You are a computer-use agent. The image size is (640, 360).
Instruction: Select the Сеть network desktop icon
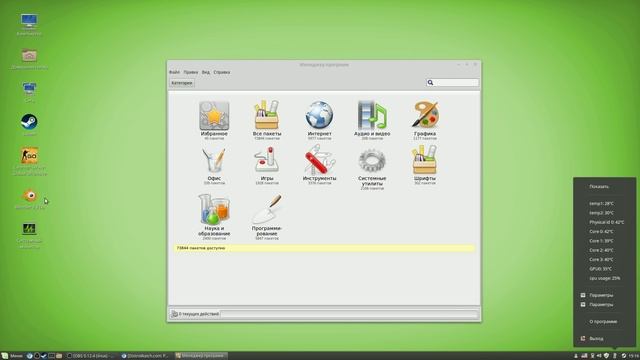click(x=29, y=92)
